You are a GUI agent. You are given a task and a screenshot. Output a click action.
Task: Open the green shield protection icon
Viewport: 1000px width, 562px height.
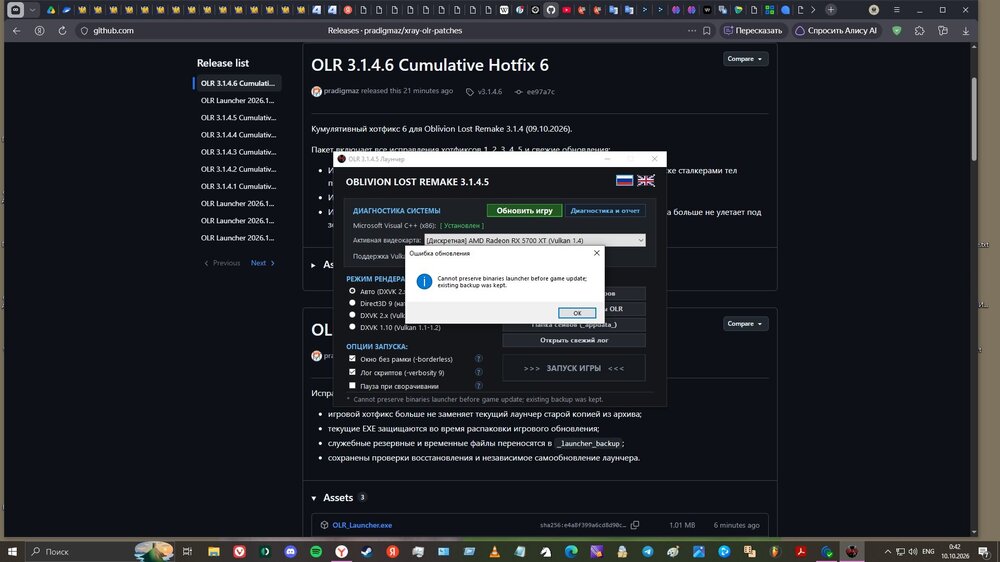pos(897,31)
